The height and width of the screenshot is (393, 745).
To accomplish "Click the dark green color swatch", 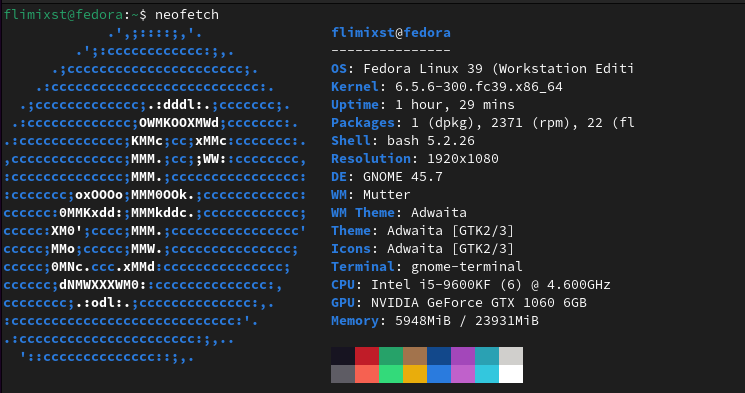I will (391, 356).
